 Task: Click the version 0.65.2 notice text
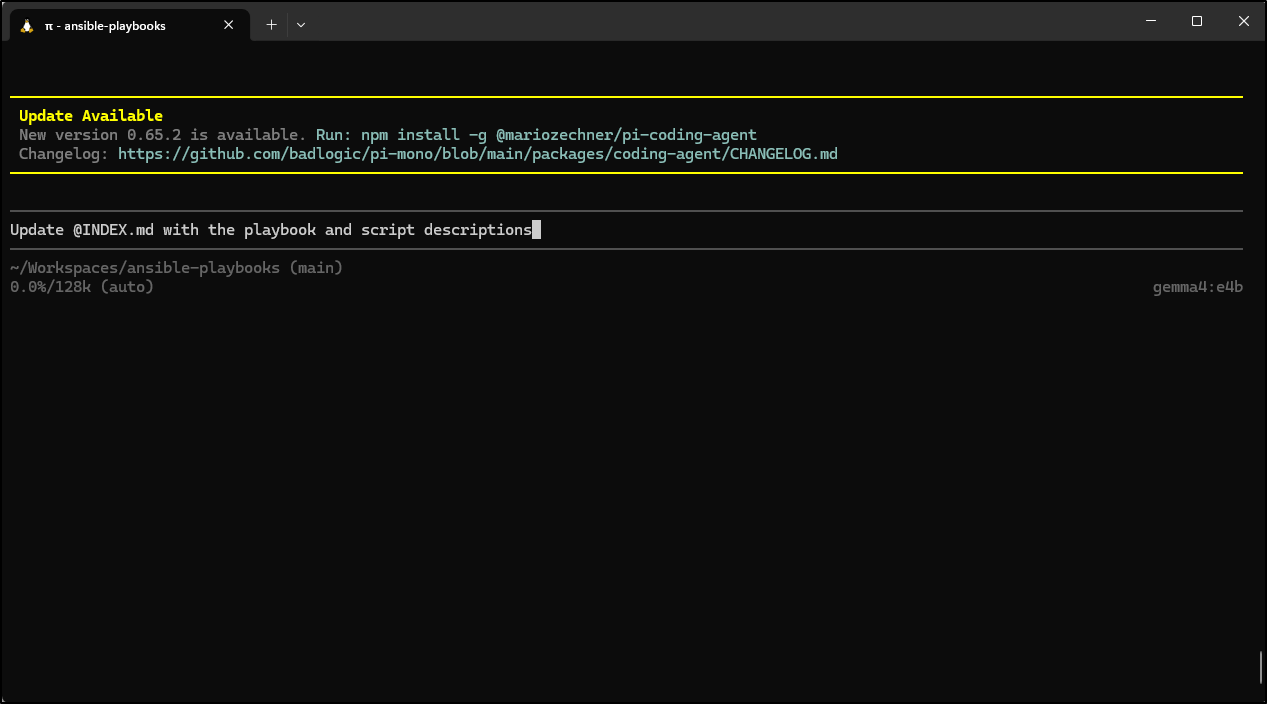(x=162, y=135)
